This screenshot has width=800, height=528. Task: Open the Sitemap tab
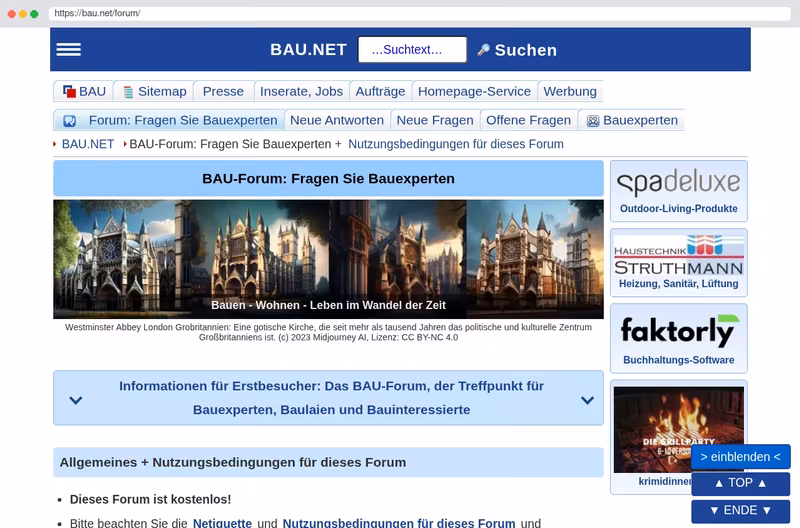pyautogui.click(x=155, y=91)
